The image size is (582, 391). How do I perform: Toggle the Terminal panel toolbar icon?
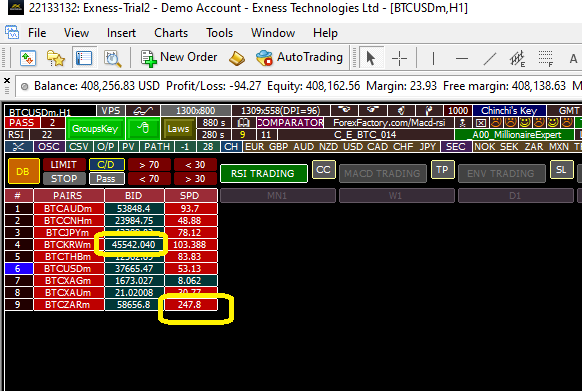pyautogui.click(x=84, y=58)
